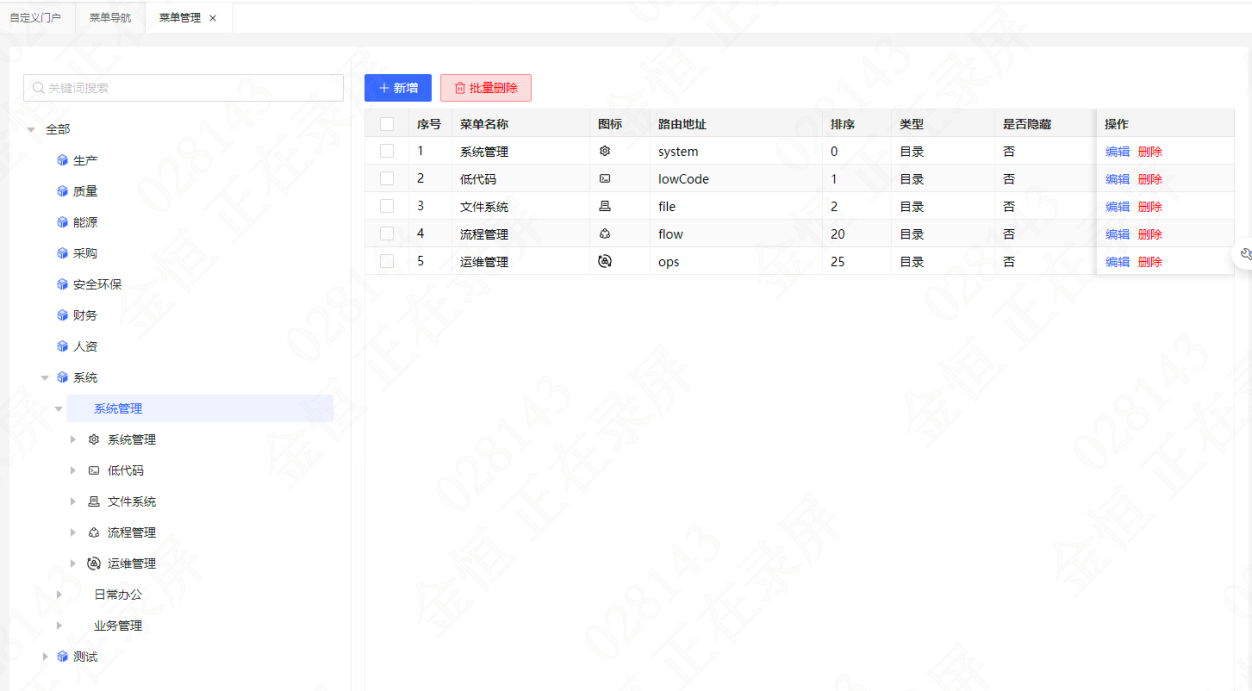Screen dimensions: 1252x691
Task: Expand the 流程管理 tree node arrow
Action: 73,532
